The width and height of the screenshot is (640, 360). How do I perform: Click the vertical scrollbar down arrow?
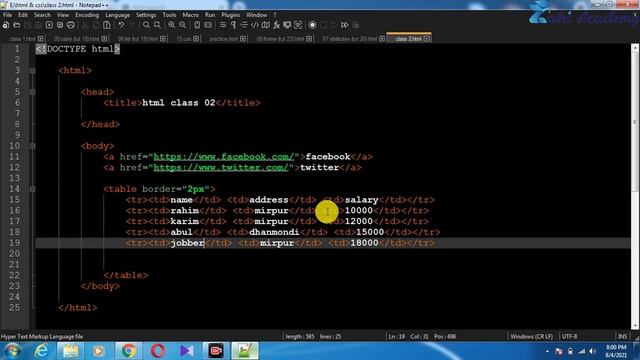pos(635,326)
